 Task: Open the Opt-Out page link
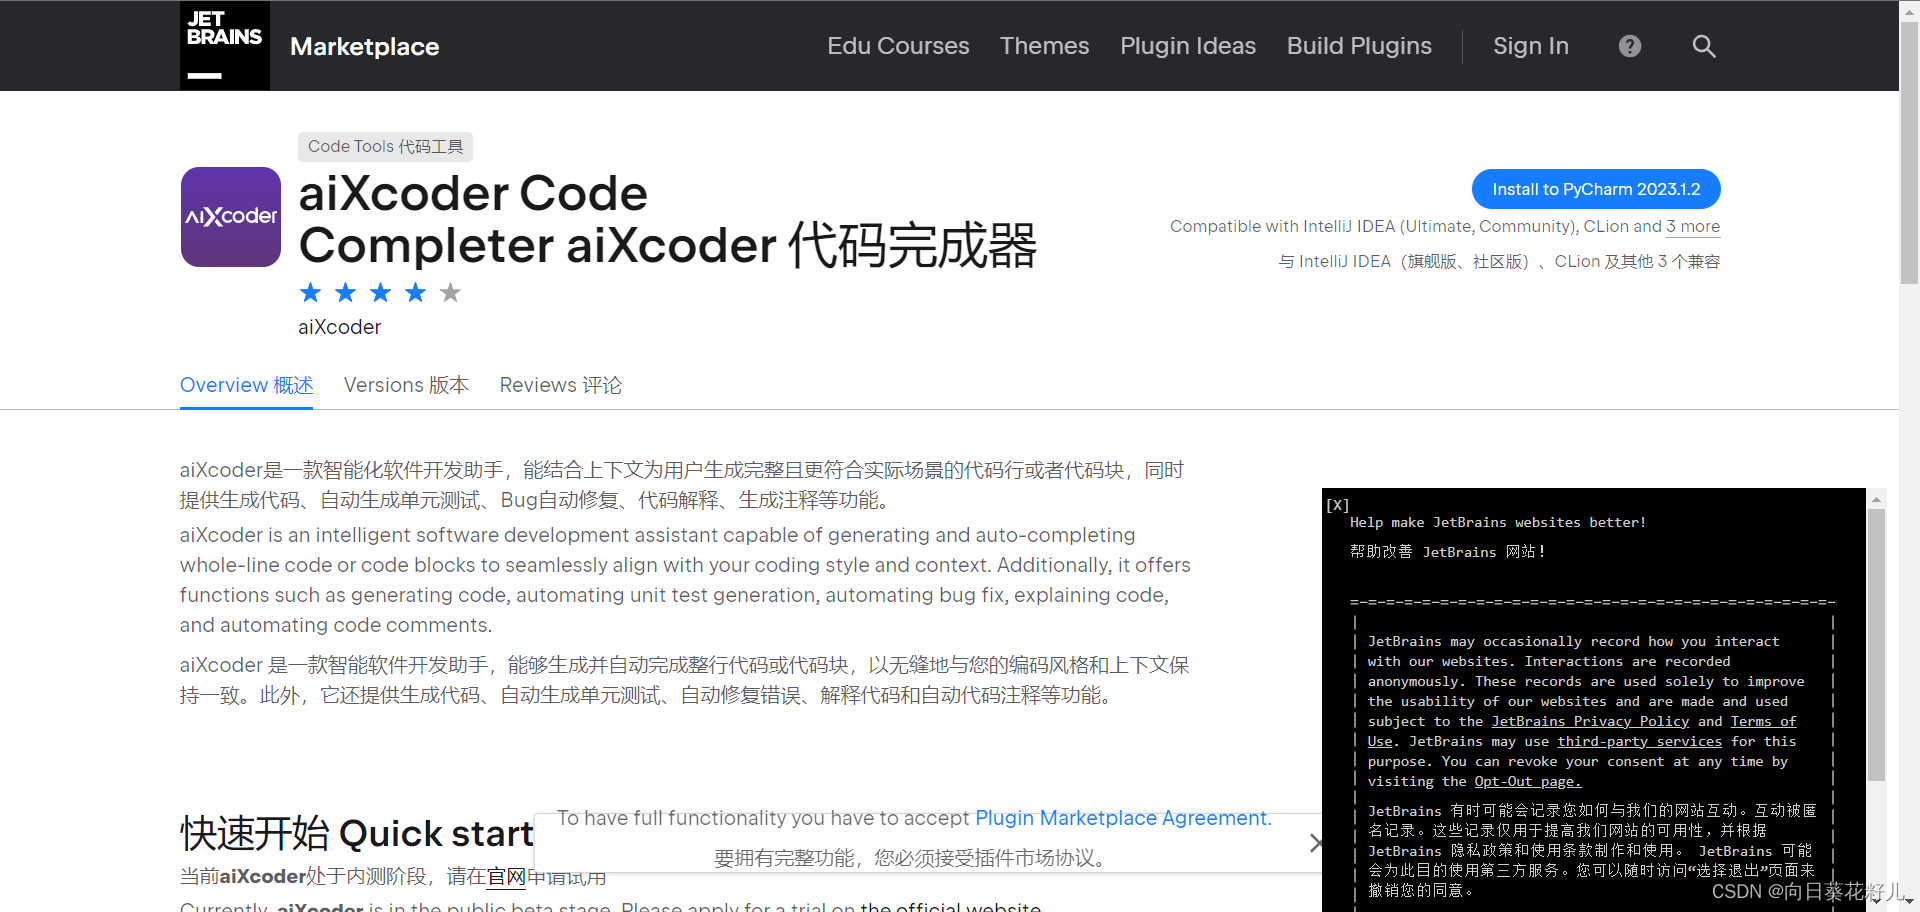coord(1527,781)
